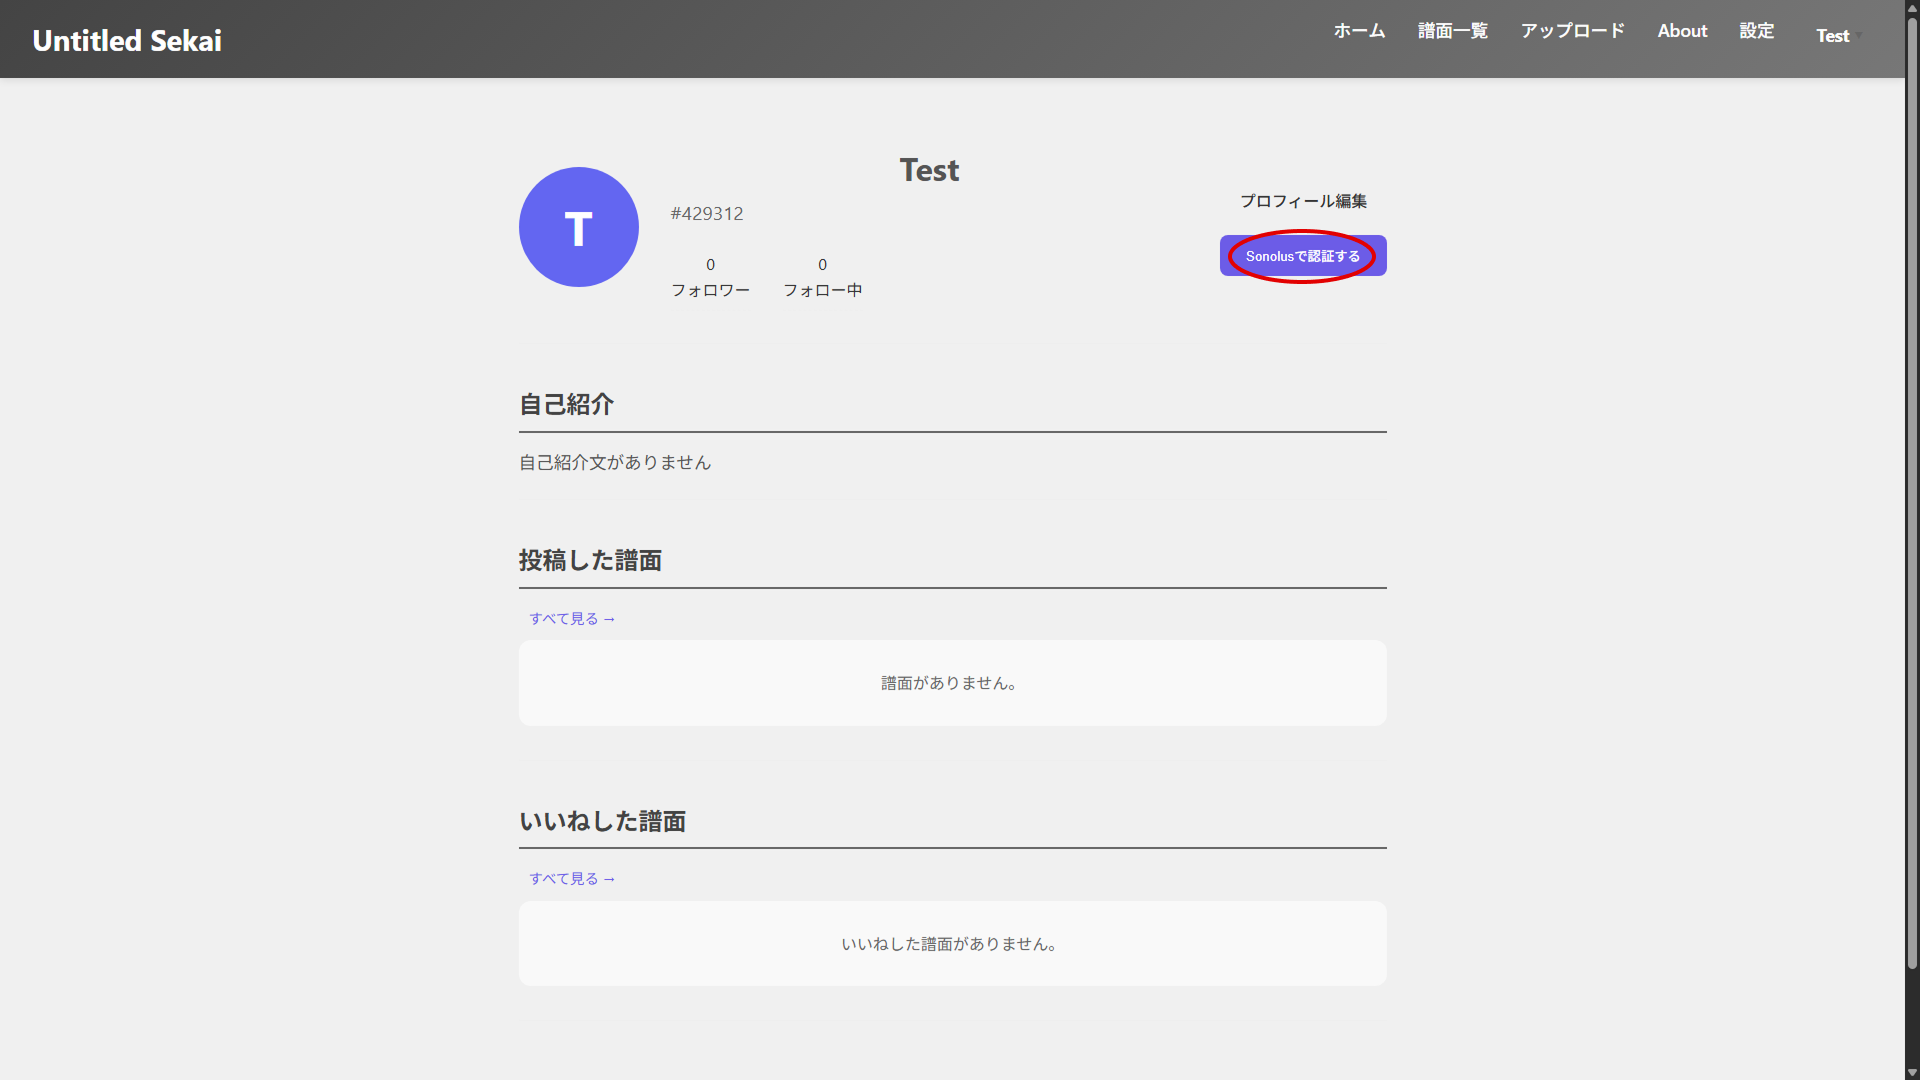The image size is (1920, 1080).
Task: Click the user ID #429312 text
Action: click(707, 213)
